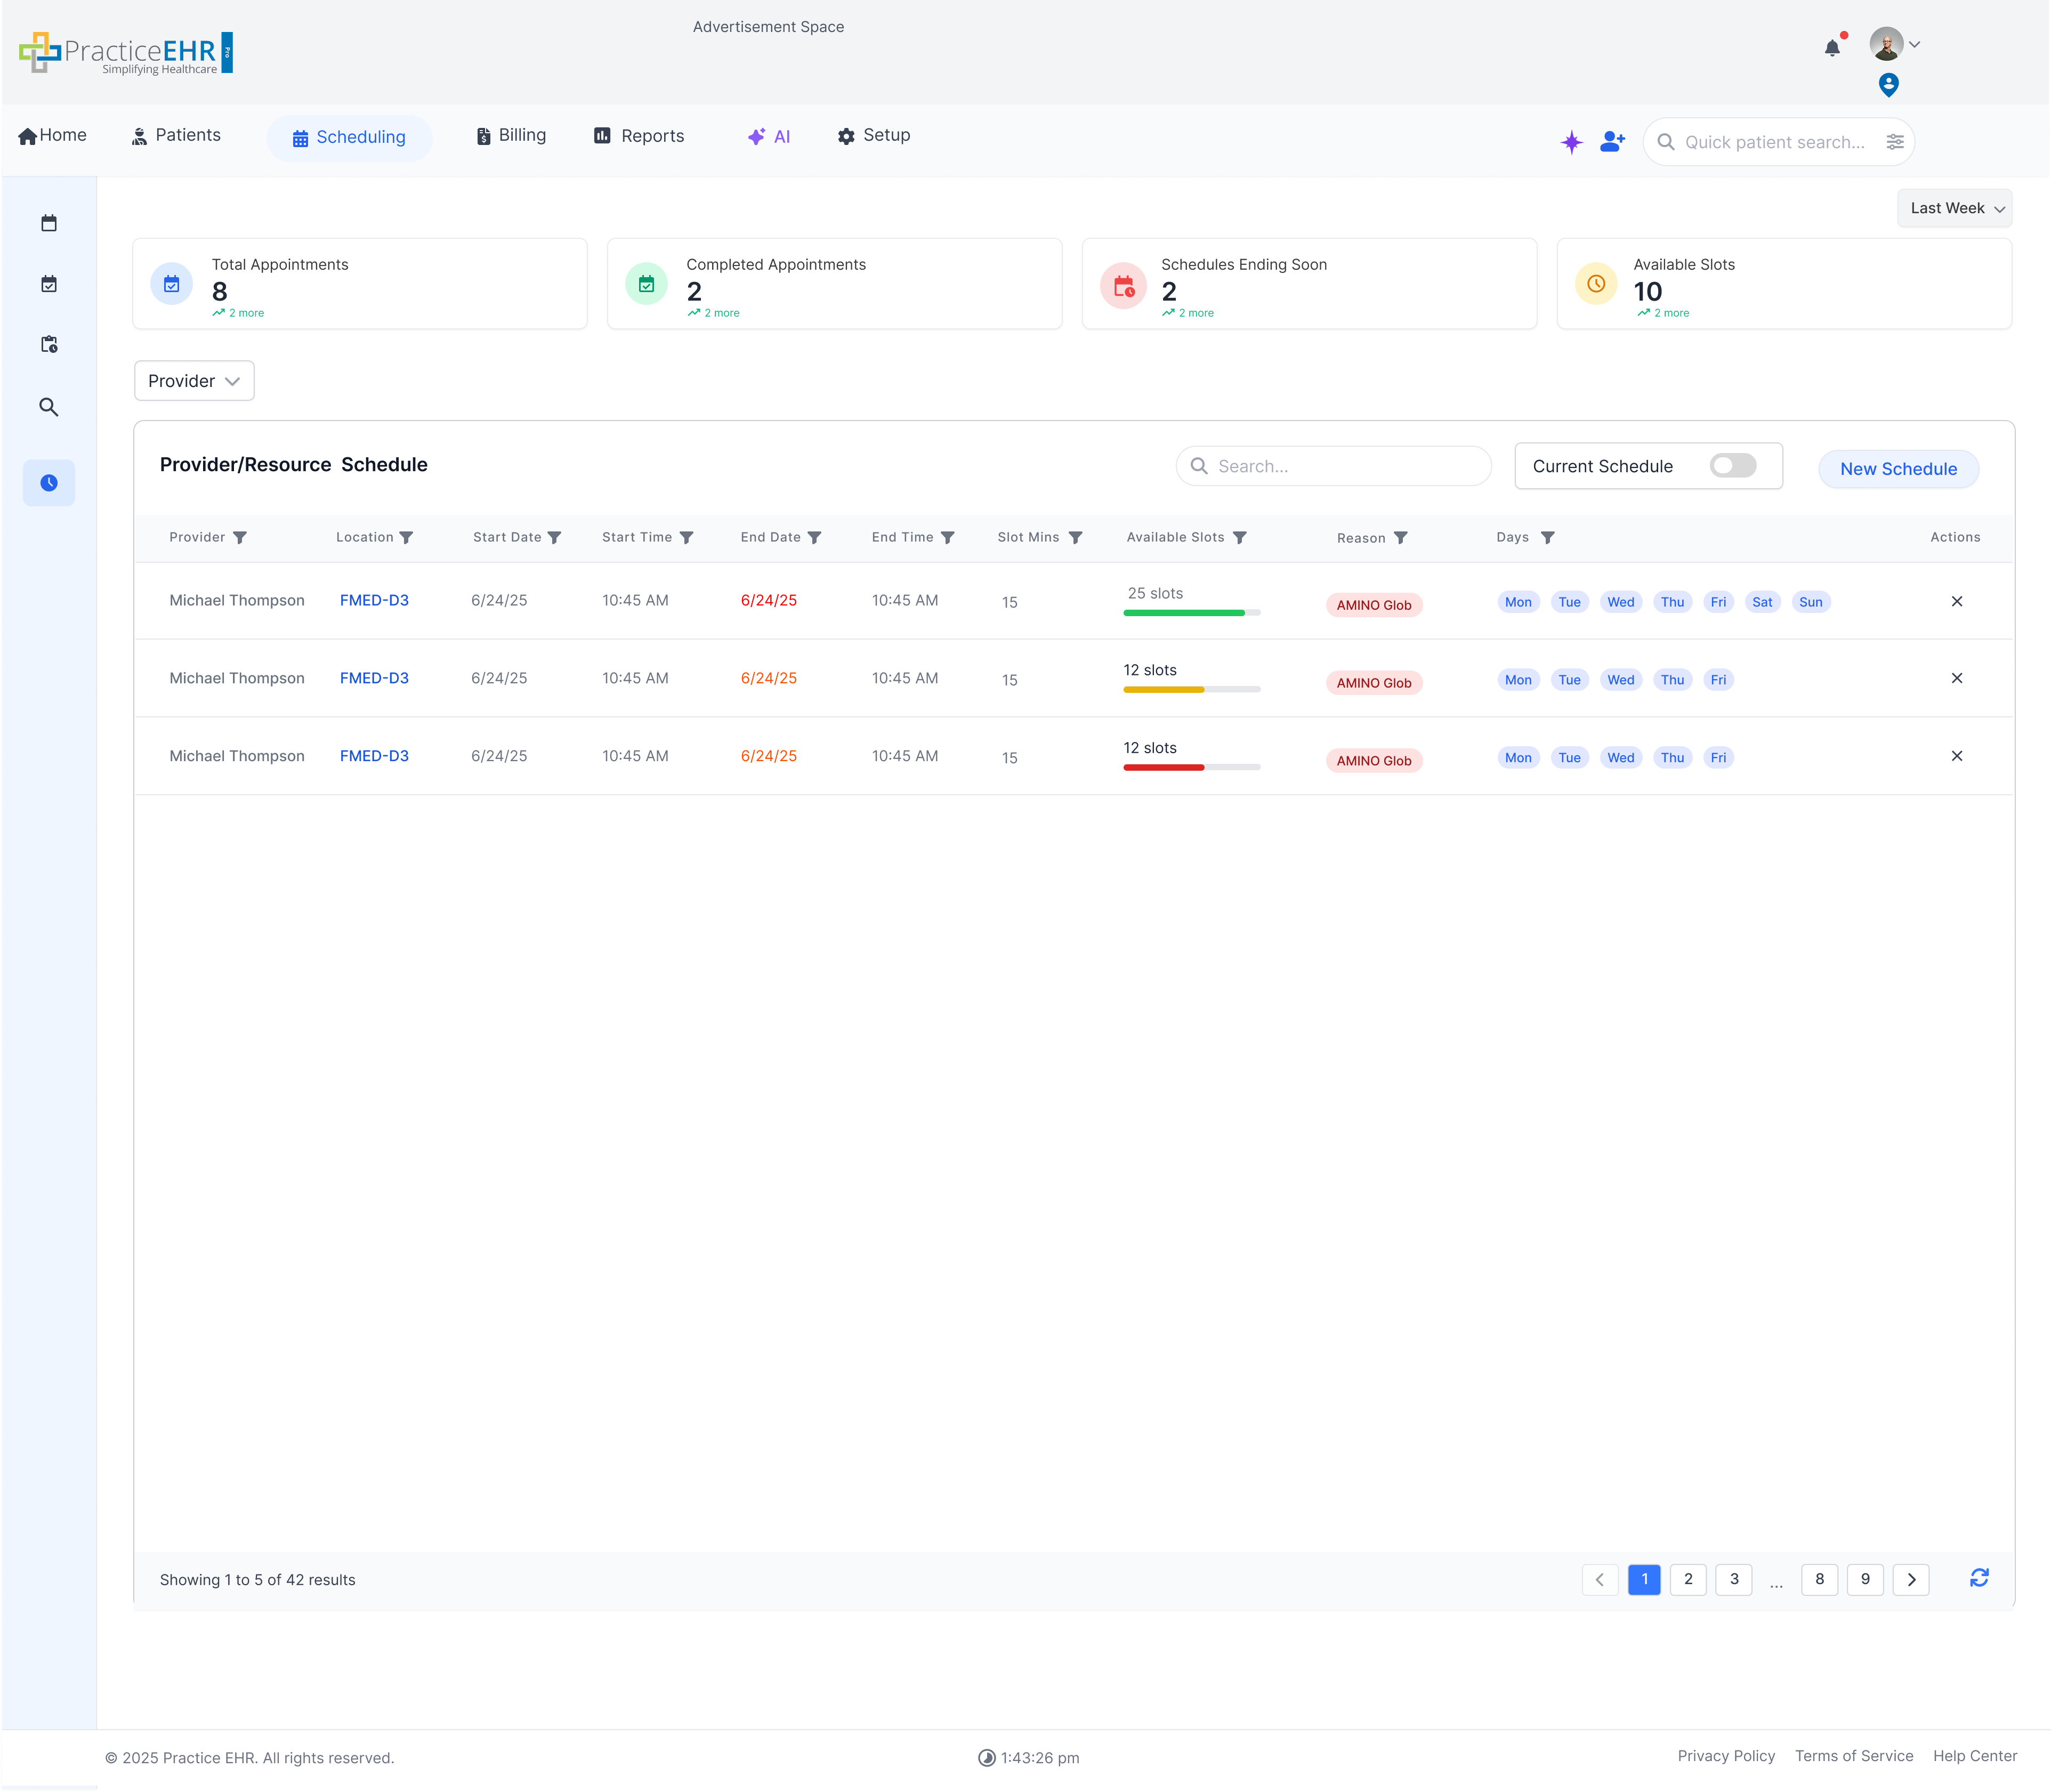The width and height of the screenshot is (2051, 1792).
Task: Click the notification bell icon
Action: tap(1832, 46)
